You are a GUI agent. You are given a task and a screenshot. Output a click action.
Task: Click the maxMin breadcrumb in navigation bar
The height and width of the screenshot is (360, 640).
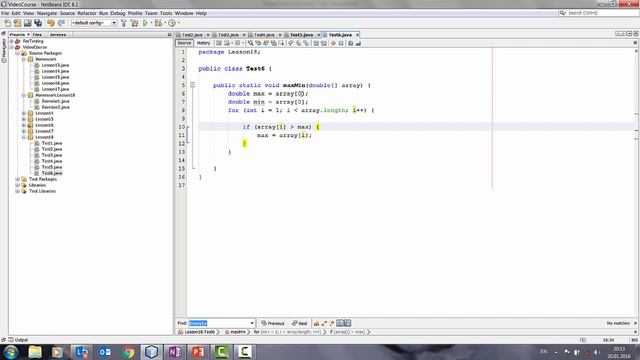(x=238, y=332)
